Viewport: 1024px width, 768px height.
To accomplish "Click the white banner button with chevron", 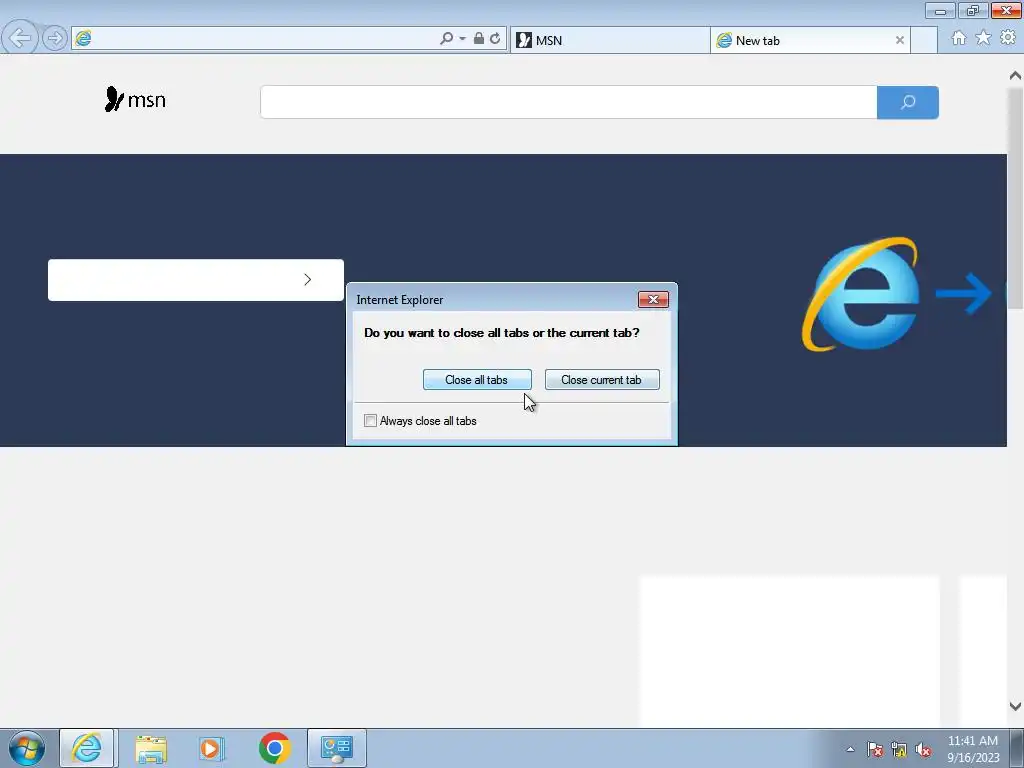I will click(x=196, y=280).
